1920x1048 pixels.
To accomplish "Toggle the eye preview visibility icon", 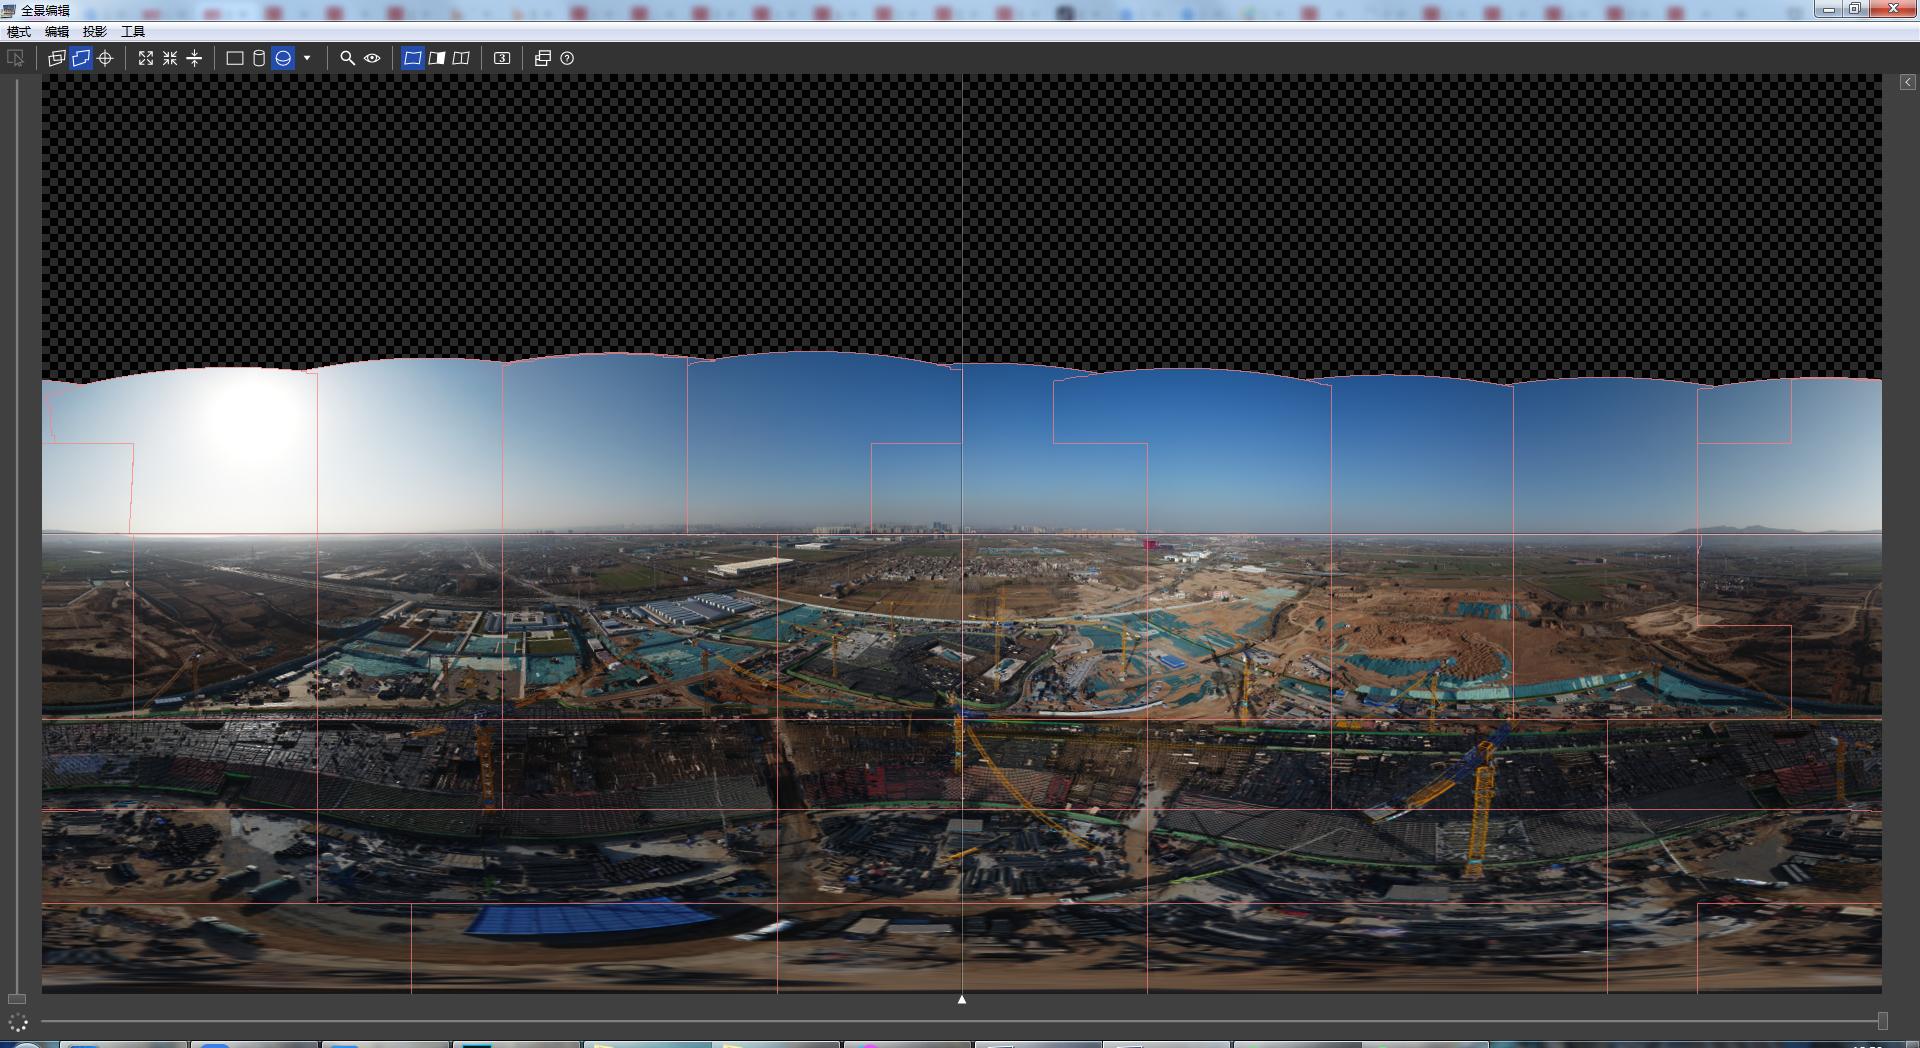I will [x=372, y=58].
